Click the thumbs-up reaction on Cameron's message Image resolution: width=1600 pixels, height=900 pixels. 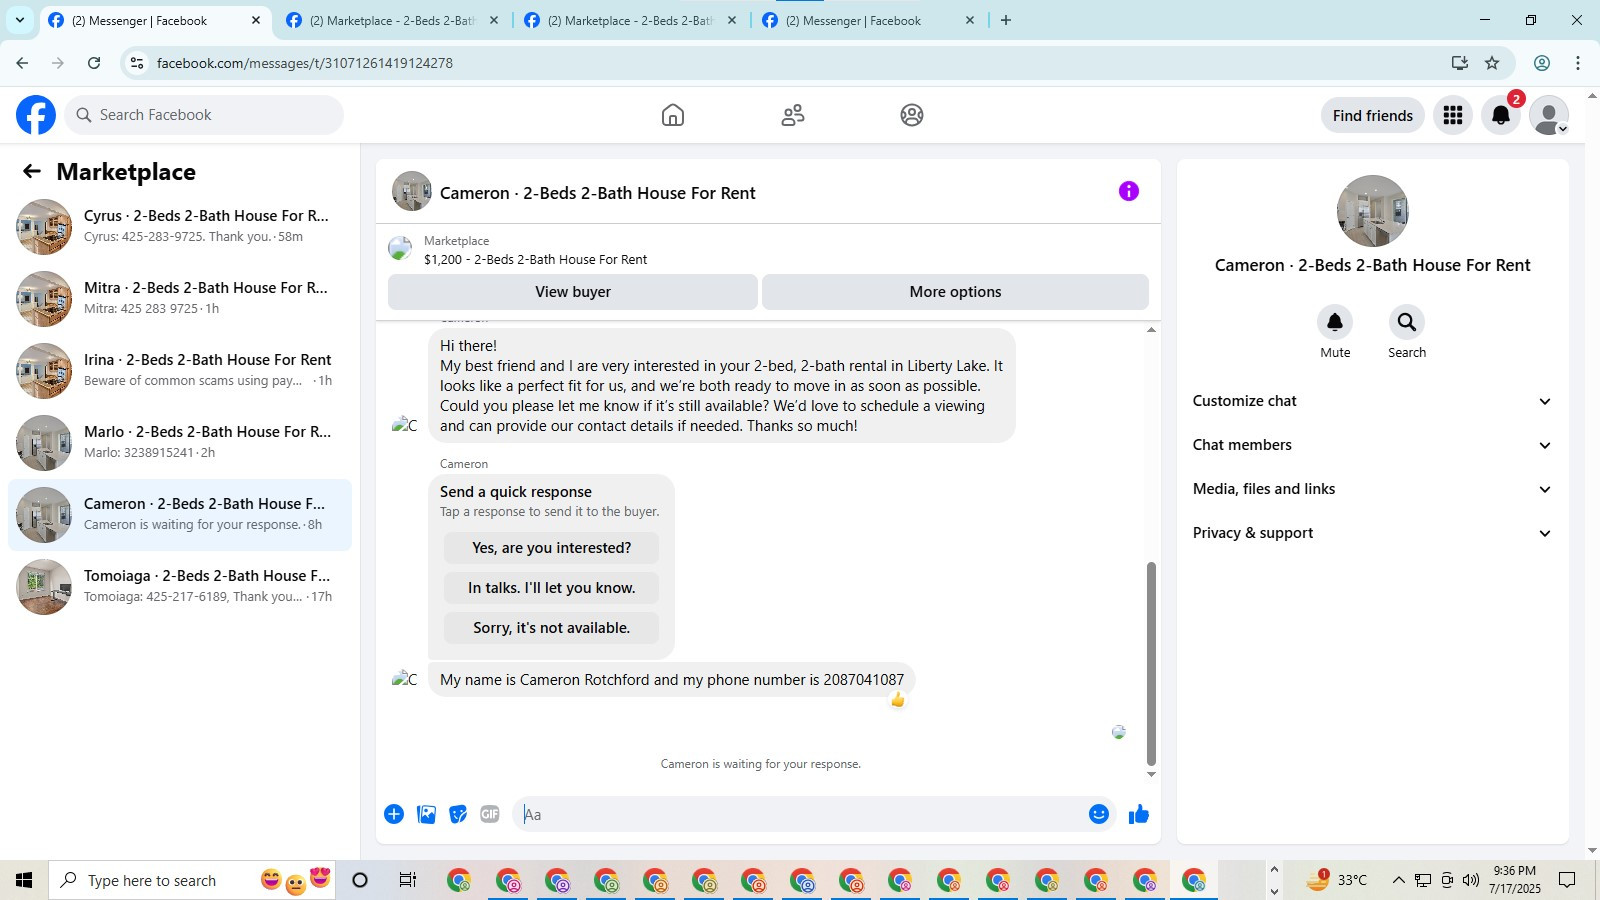click(x=897, y=700)
